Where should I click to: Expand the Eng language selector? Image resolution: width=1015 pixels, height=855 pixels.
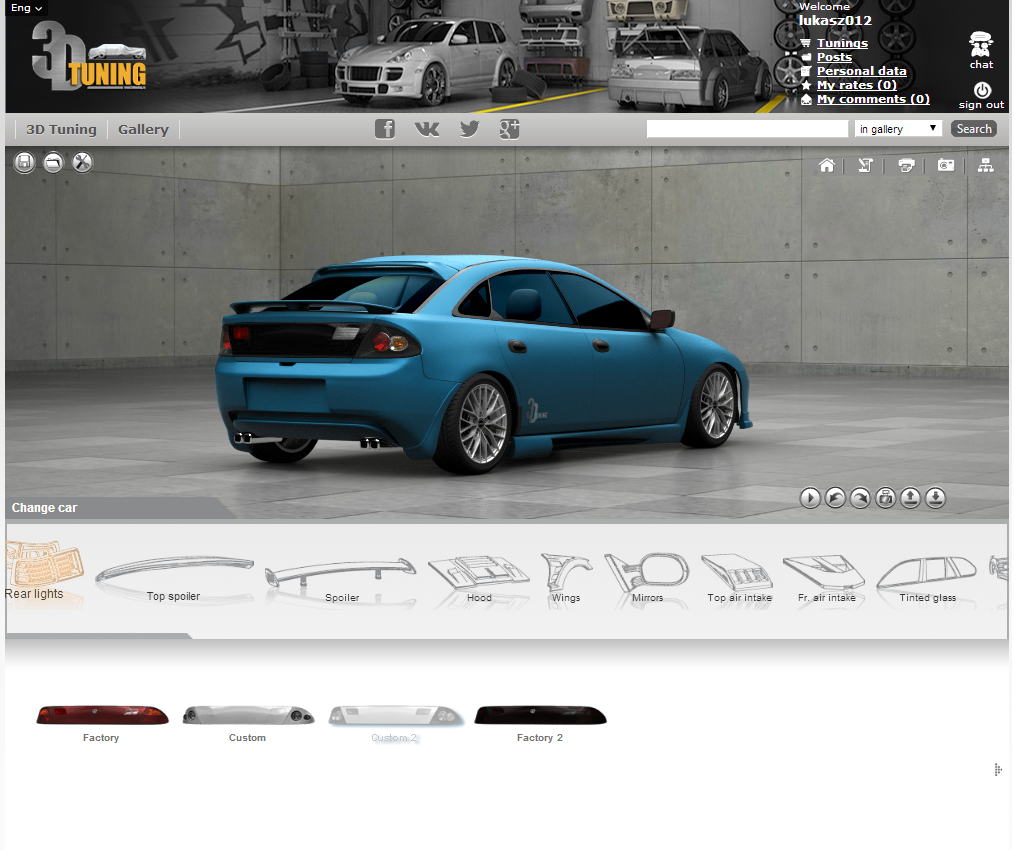pyautogui.click(x=26, y=8)
